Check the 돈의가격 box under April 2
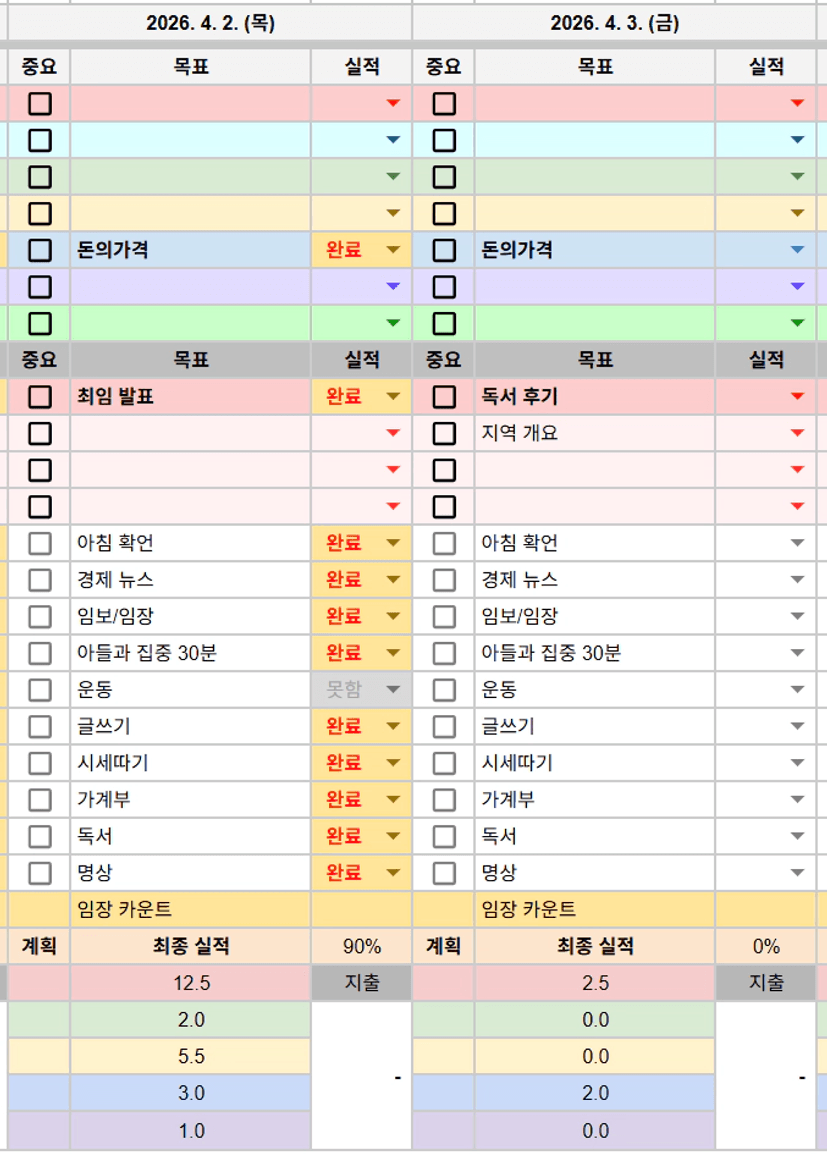The height and width of the screenshot is (1167, 827). [40, 250]
